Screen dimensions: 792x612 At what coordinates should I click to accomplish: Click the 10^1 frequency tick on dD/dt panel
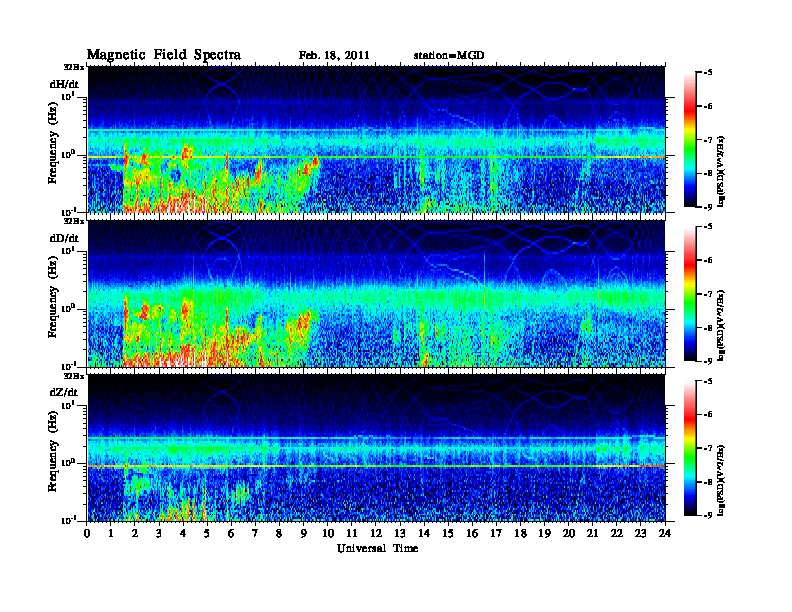(69, 251)
